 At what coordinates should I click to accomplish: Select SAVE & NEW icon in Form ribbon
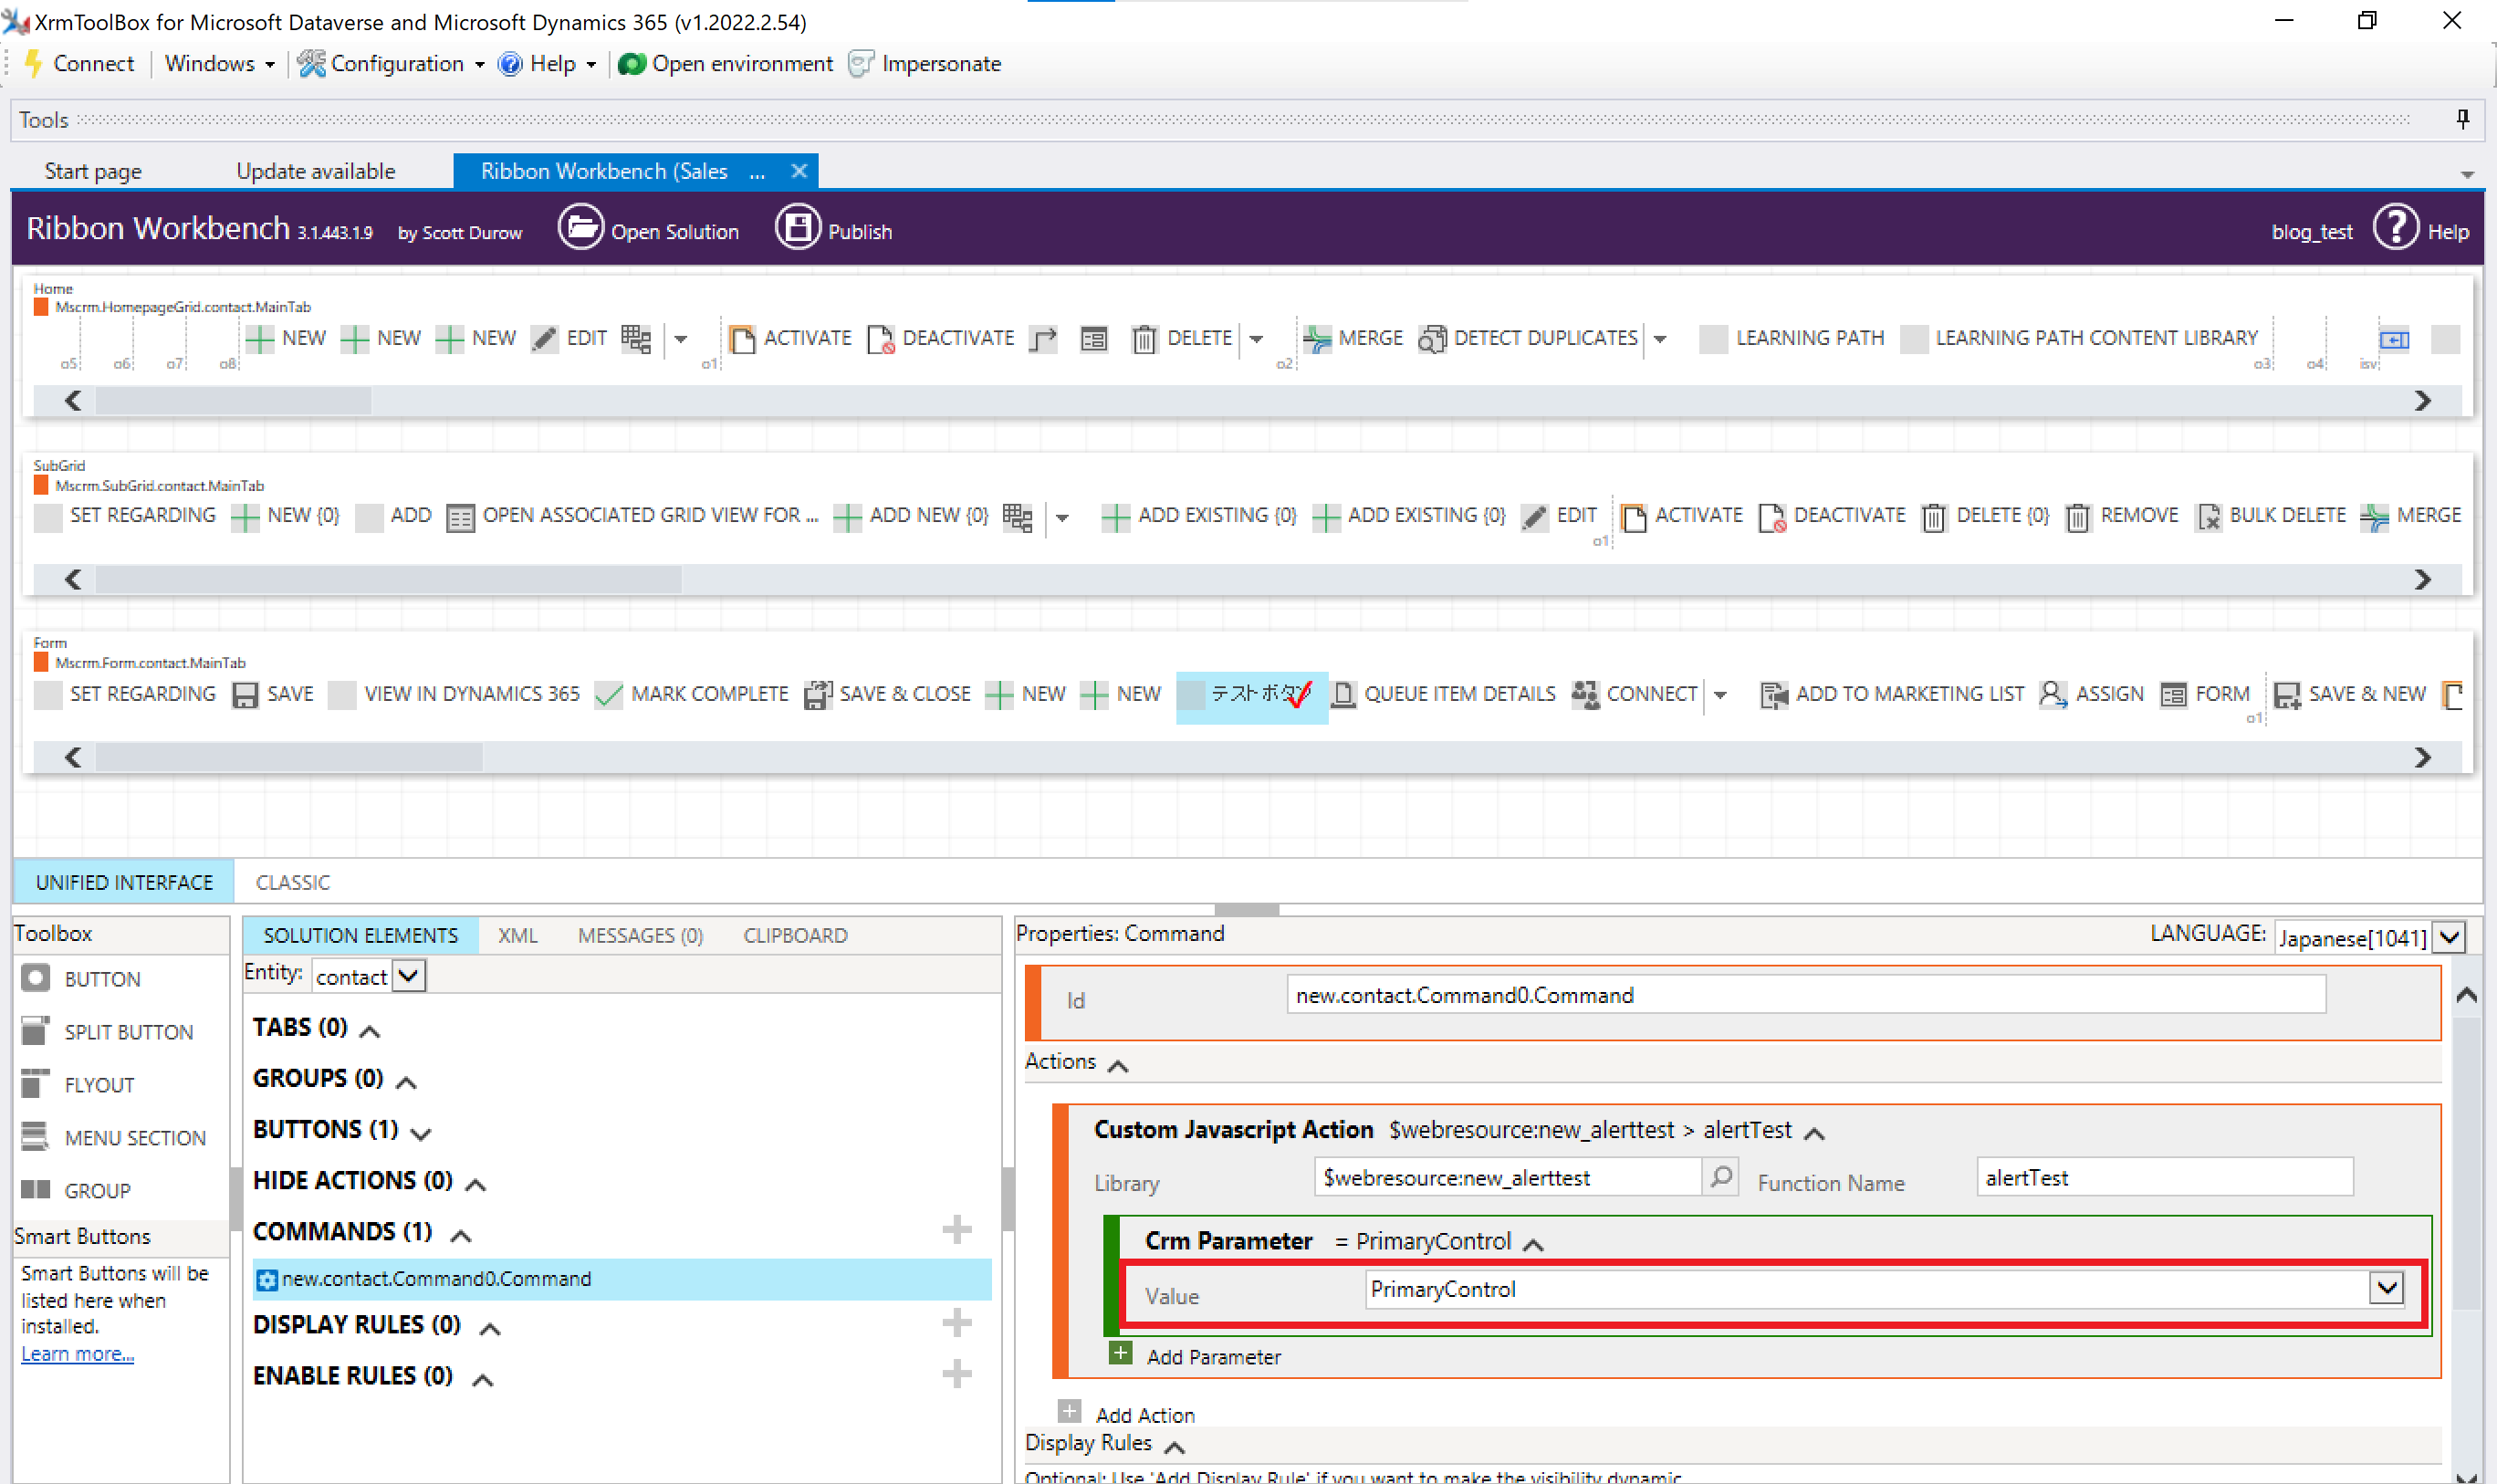click(2287, 695)
